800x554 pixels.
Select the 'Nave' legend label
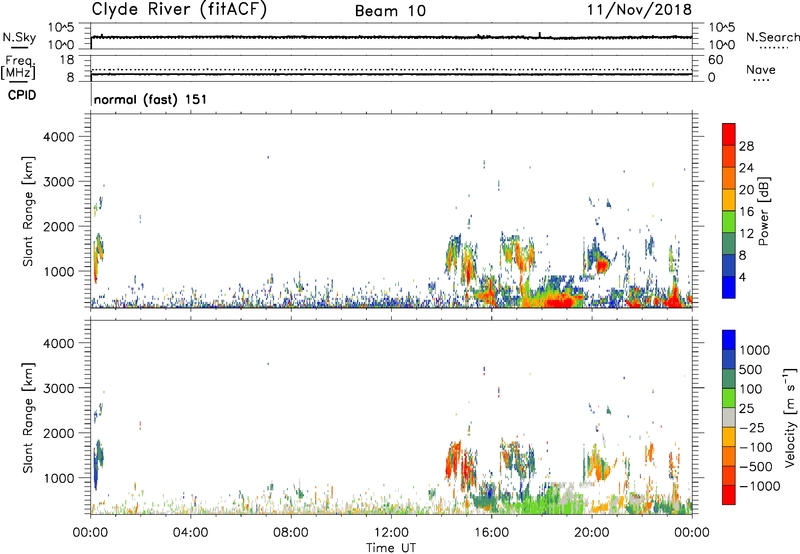tap(761, 70)
